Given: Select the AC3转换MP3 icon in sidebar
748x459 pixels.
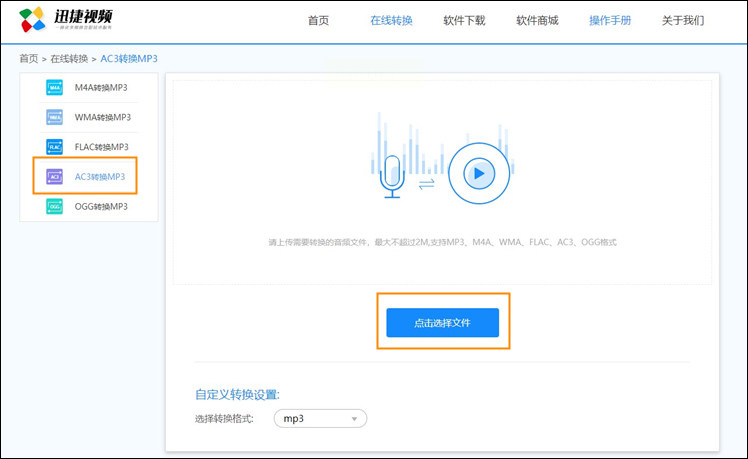Looking at the screenshot, I should click(x=54, y=177).
